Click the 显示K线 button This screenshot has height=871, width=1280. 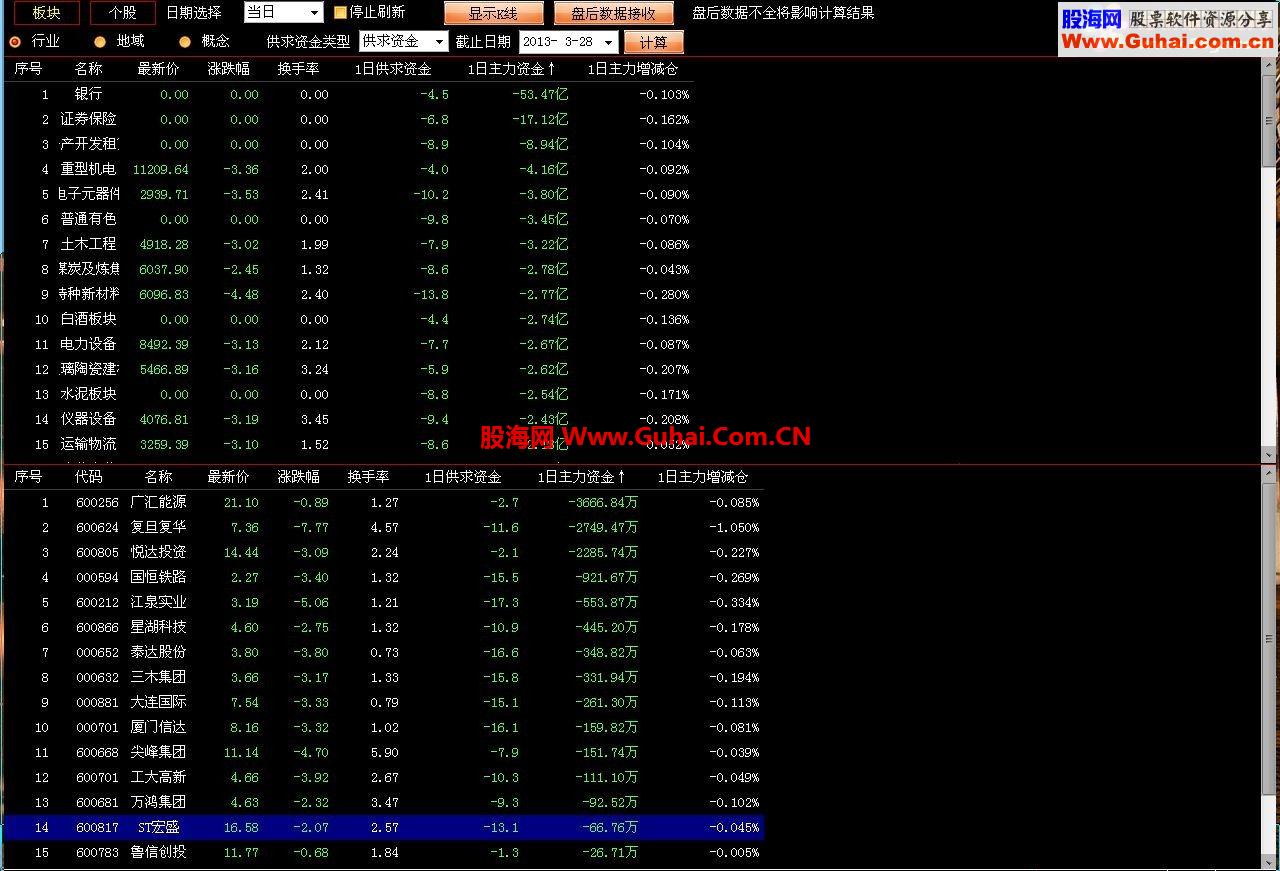coord(493,13)
